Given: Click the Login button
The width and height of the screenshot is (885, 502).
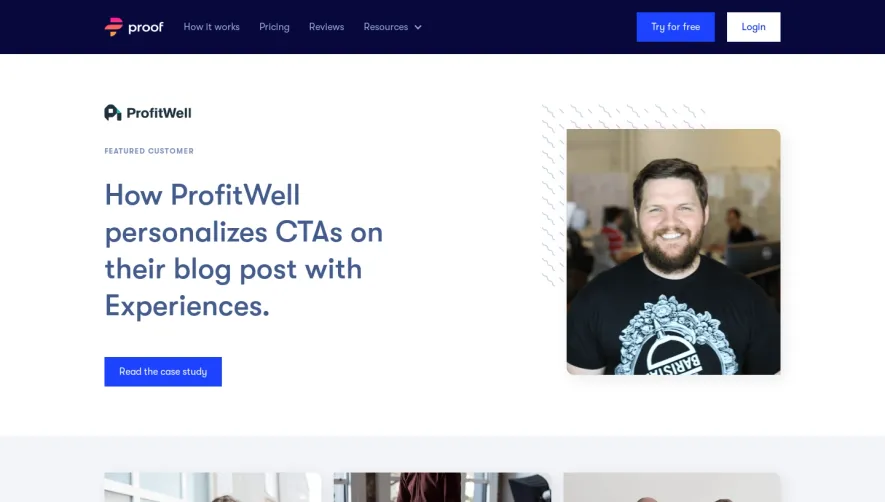Looking at the screenshot, I should pos(753,27).
